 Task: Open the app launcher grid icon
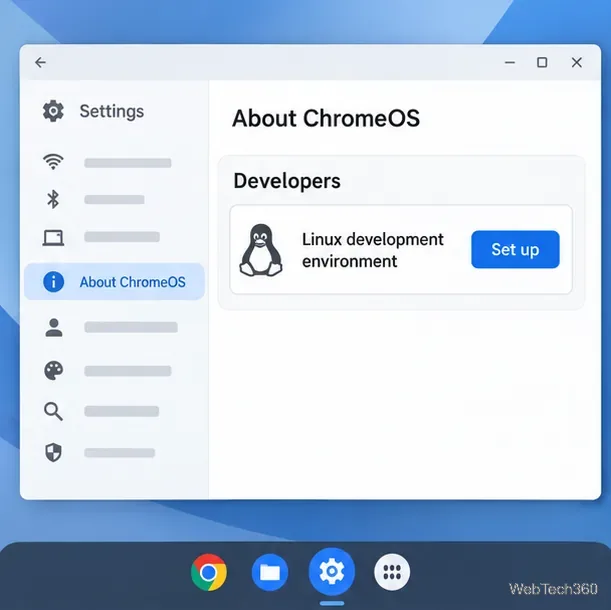coord(392,572)
